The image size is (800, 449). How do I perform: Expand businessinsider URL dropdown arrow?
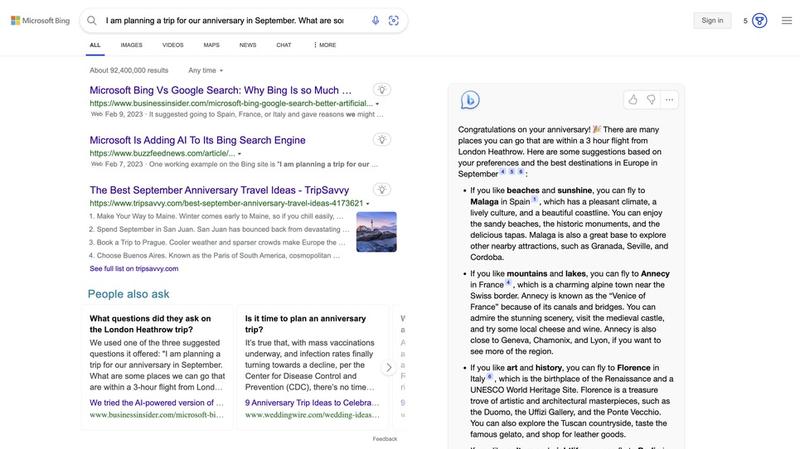(x=378, y=104)
